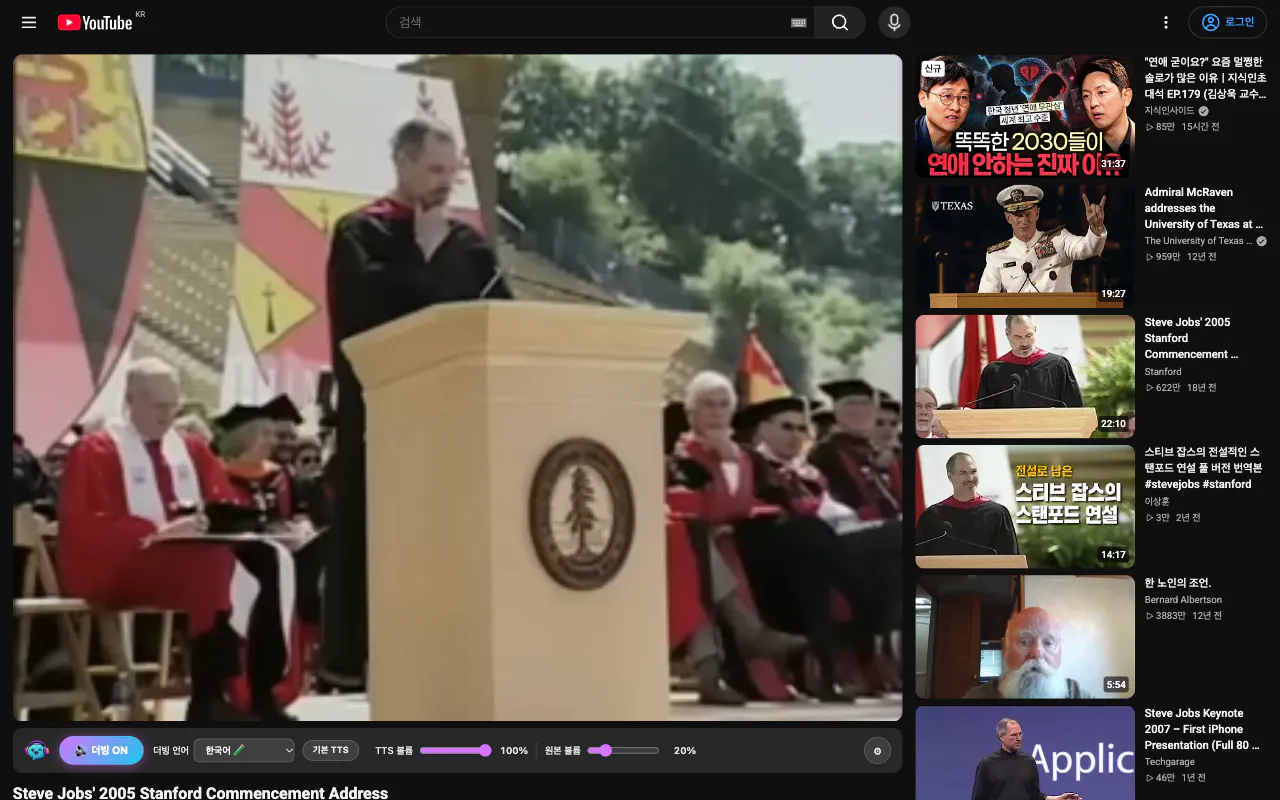This screenshot has width=1280, height=800.
Task: Click the "연애 굳이요?" video title
Action: click(1205, 78)
